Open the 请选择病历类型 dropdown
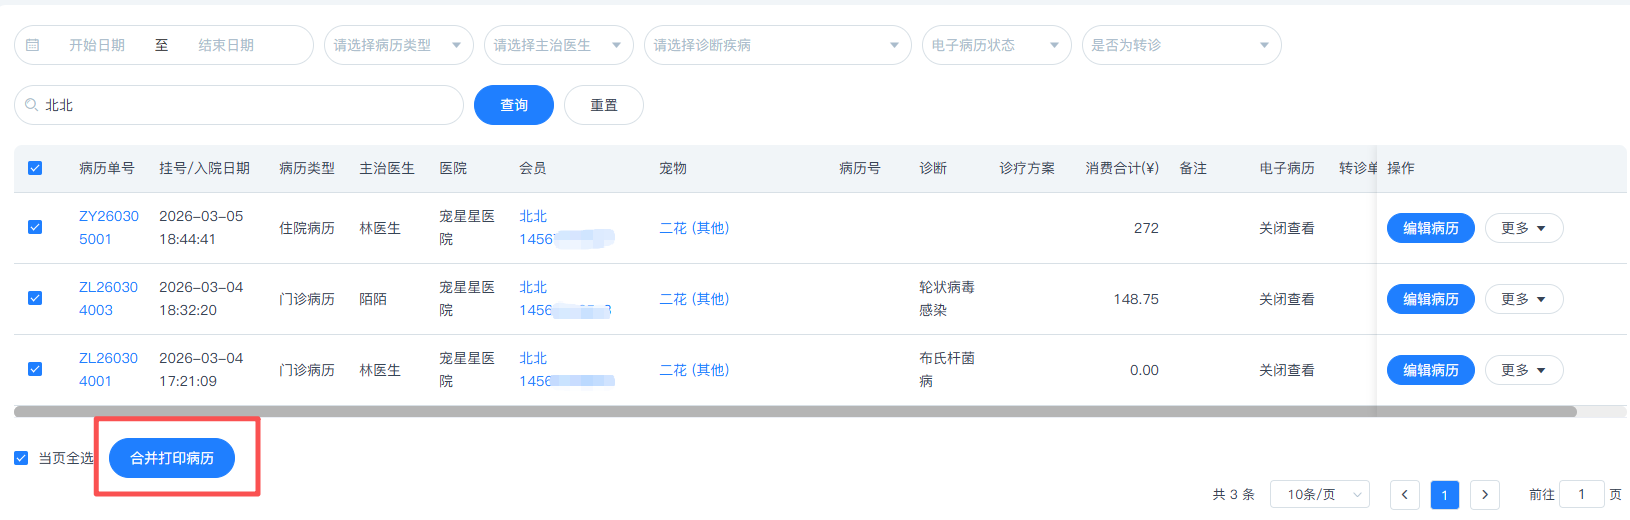Viewport: 1630px width, 520px height. (x=398, y=45)
